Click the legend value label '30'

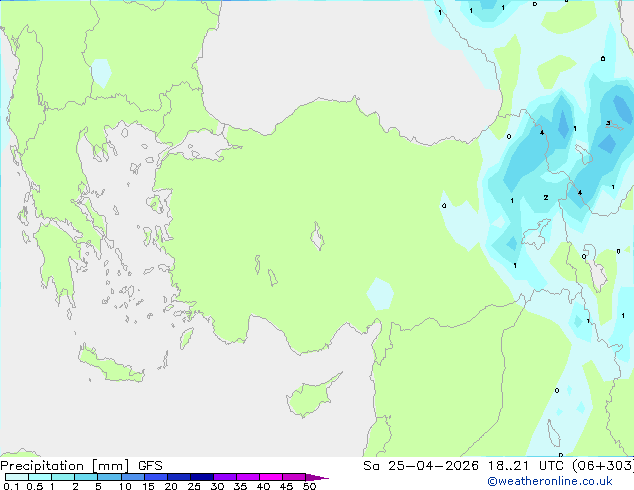[217, 486]
